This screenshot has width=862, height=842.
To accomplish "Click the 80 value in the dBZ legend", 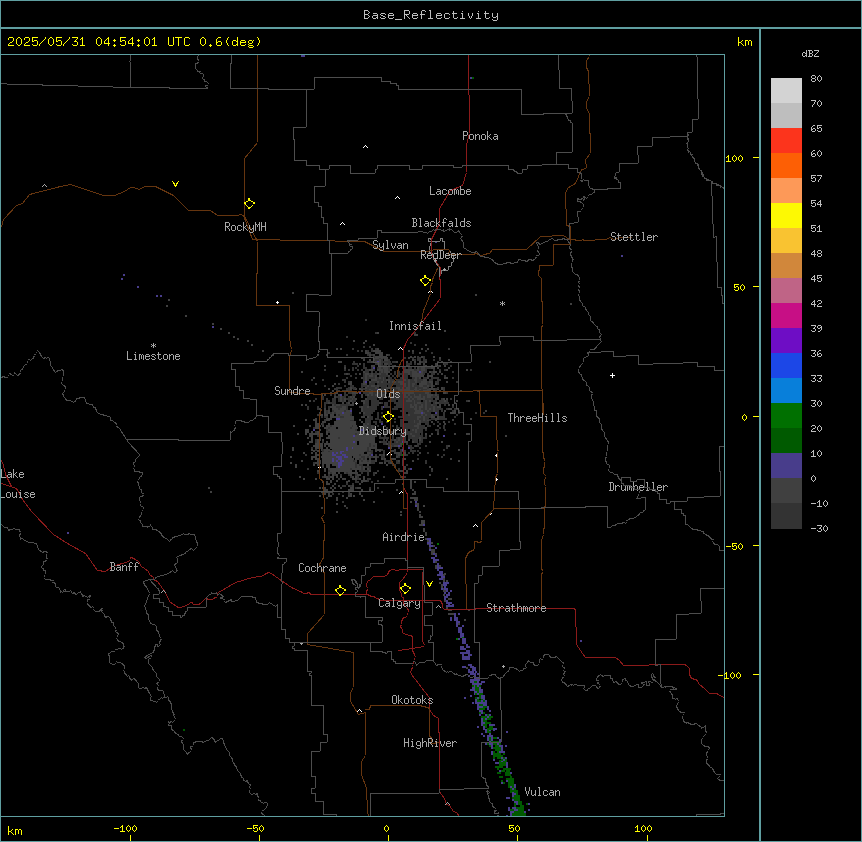I will 816,79.
